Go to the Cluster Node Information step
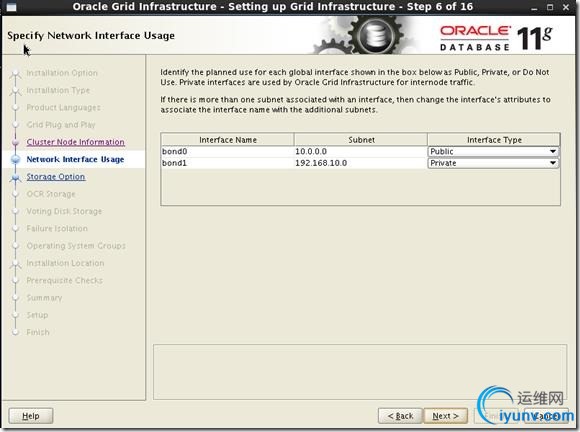The image size is (580, 432). click(x=75, y=142)
